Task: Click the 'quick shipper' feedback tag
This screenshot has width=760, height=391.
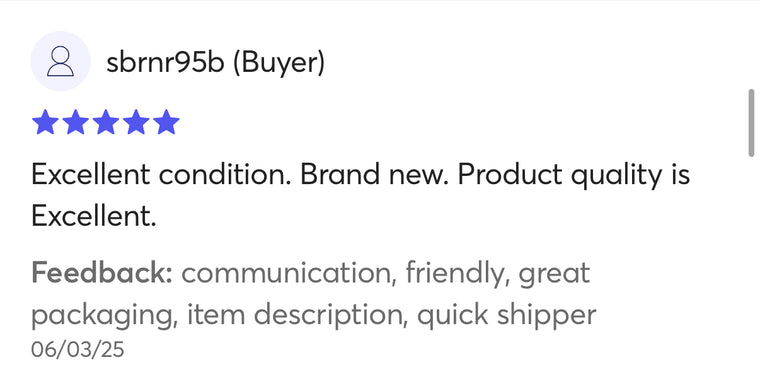Action: pyautogui.click(x=507, y=316)
